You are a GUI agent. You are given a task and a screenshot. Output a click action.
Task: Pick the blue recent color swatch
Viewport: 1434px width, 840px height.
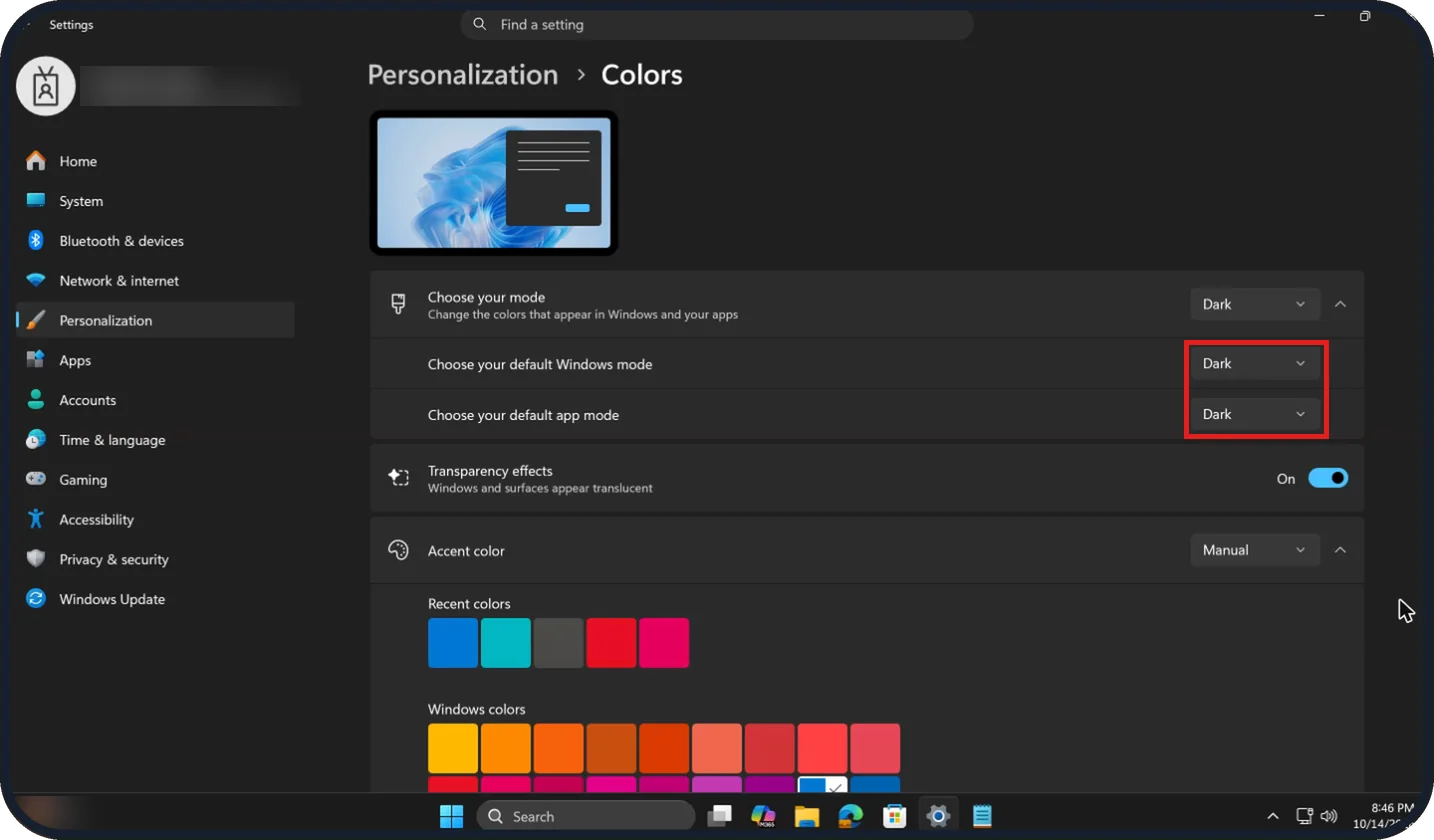(x=453, y=643)
